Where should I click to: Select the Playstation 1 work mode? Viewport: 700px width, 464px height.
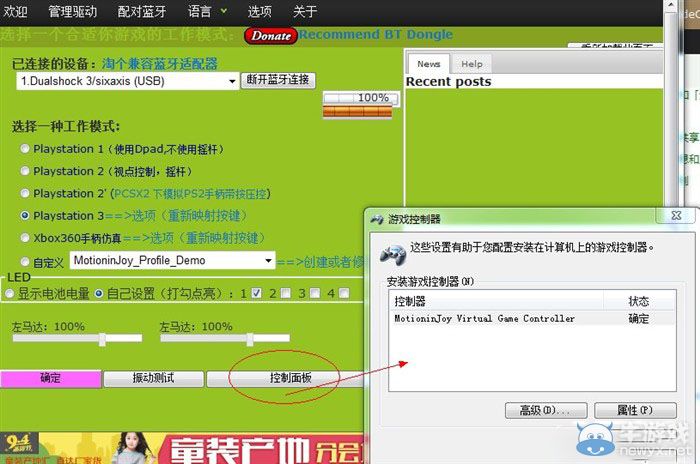(x=25, y=149)
